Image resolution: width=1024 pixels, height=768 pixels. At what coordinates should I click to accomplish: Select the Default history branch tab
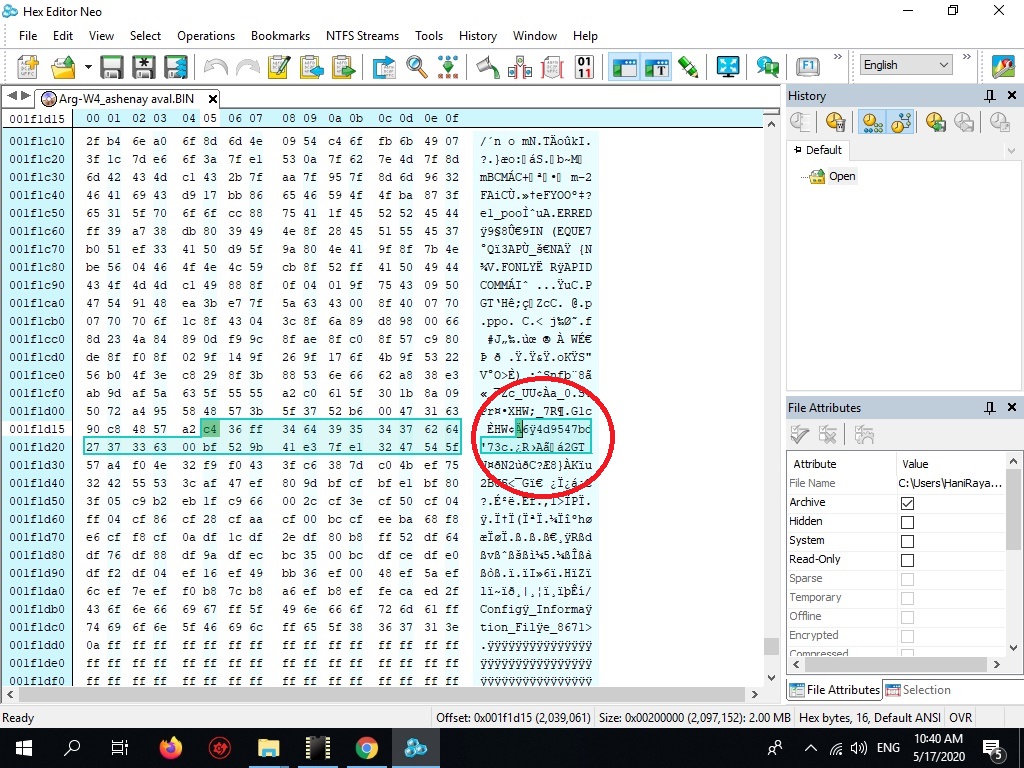[x=818, y=150]
